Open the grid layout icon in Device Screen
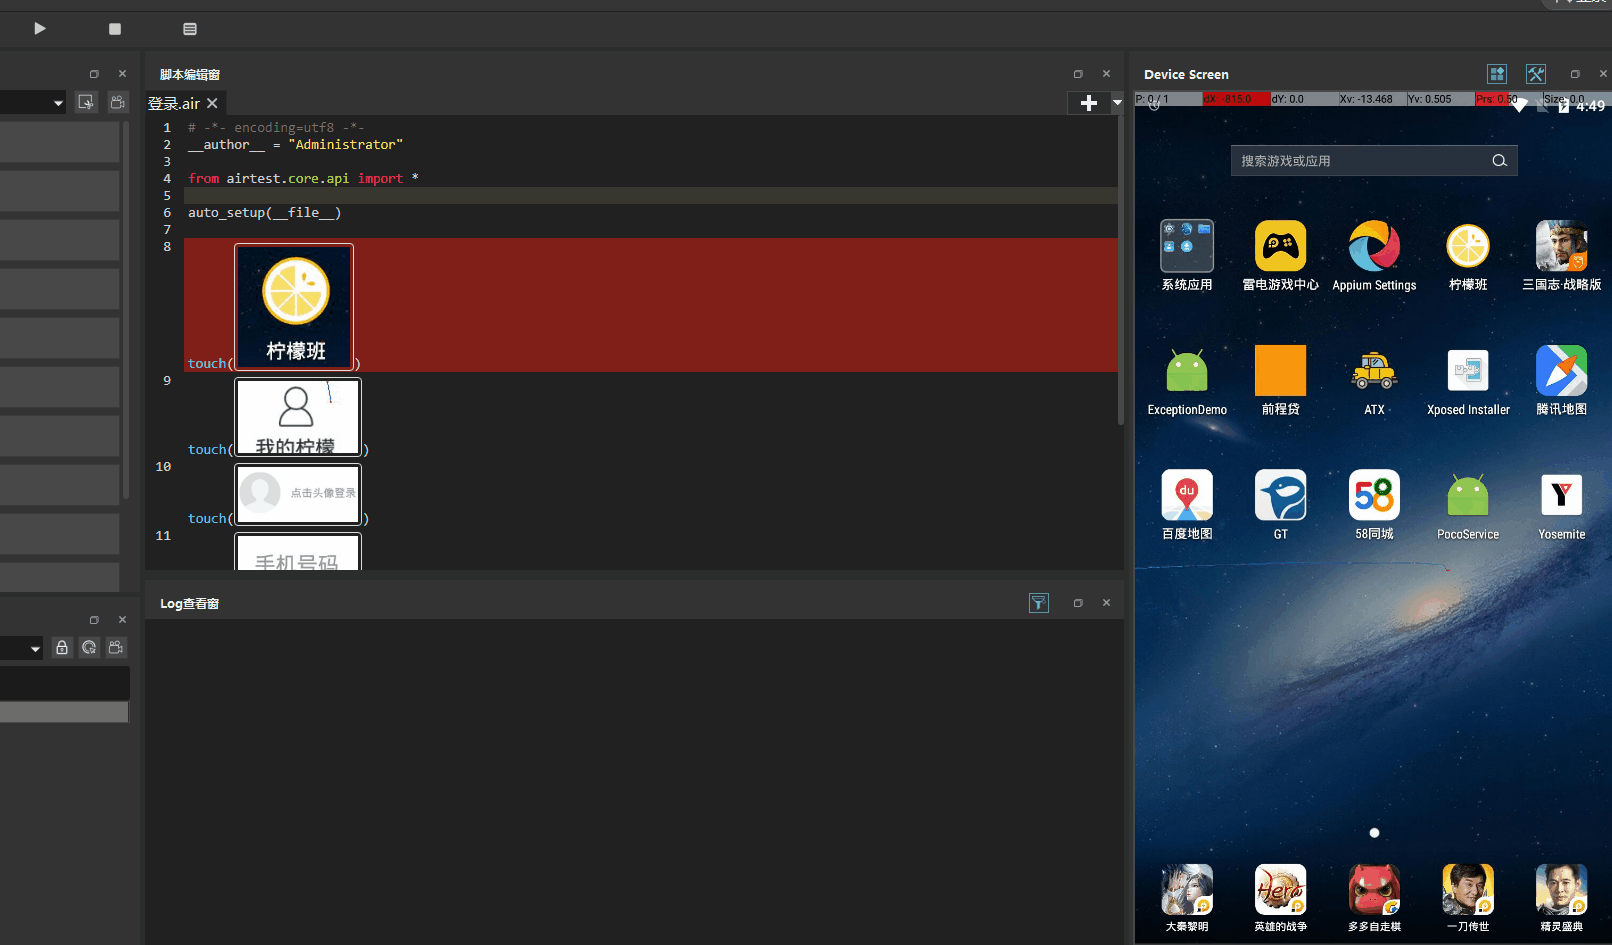This screenshot has width=1612, height=945. 1497,74
